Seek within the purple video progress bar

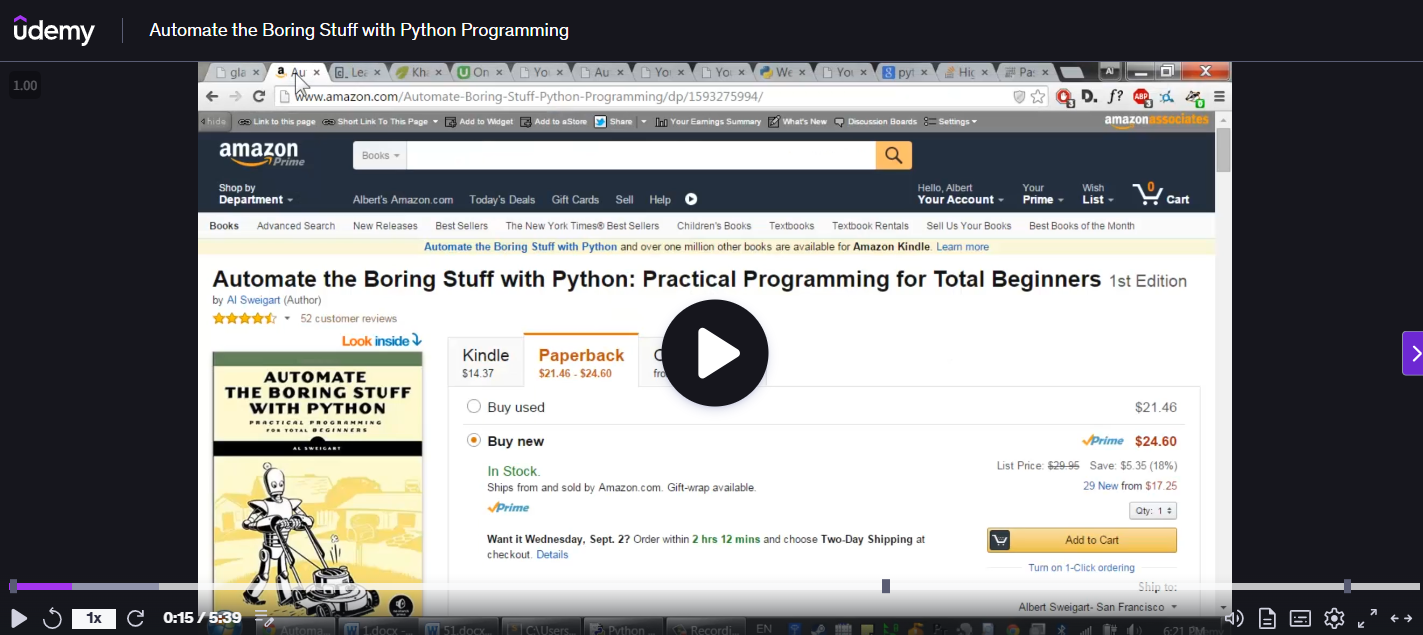(x=40, y=586)
